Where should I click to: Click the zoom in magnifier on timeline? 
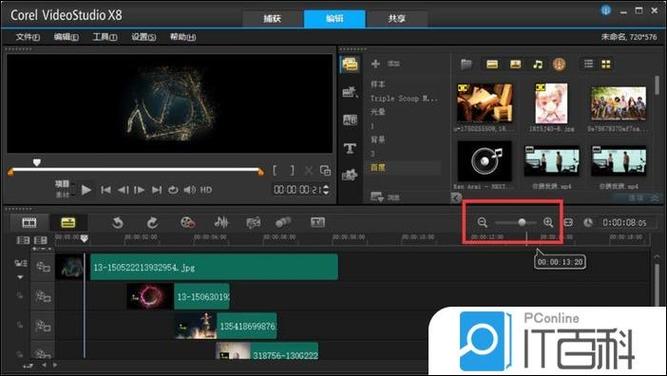click(548, 222)
